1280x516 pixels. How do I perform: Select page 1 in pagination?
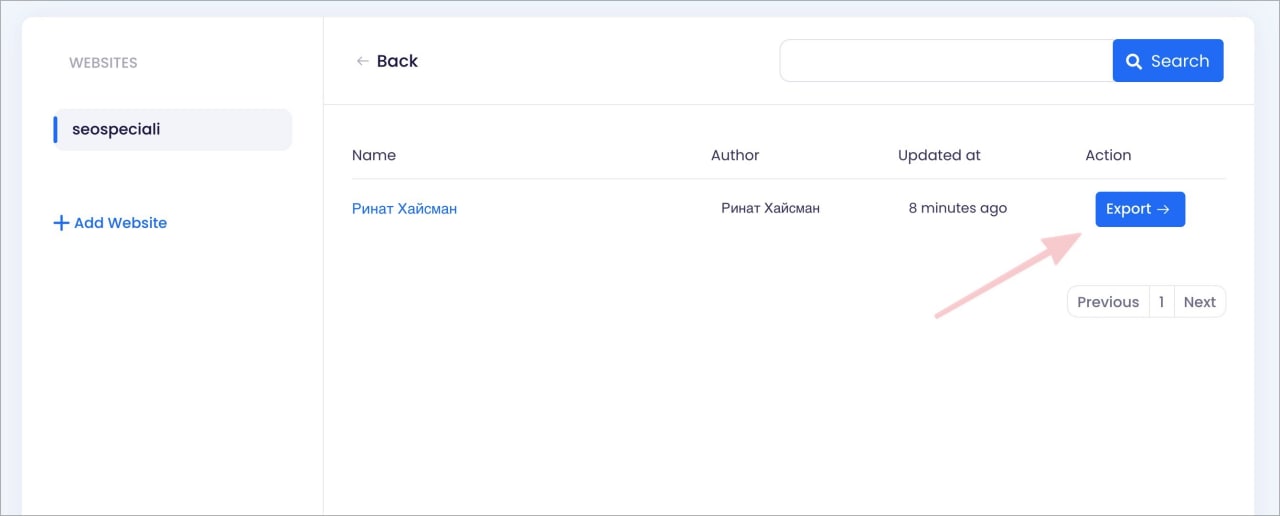[1162, 302]
